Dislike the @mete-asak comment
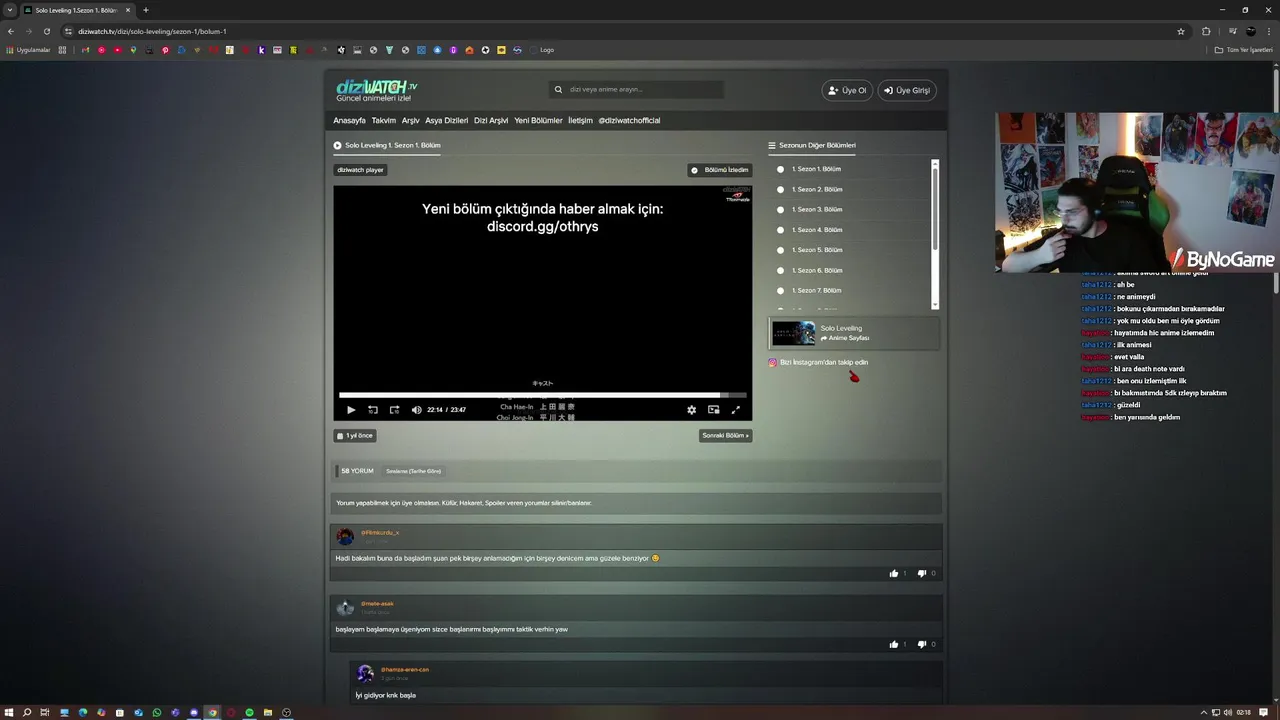The width and height of the screenshot is (1280, 720). coord(921,644)
